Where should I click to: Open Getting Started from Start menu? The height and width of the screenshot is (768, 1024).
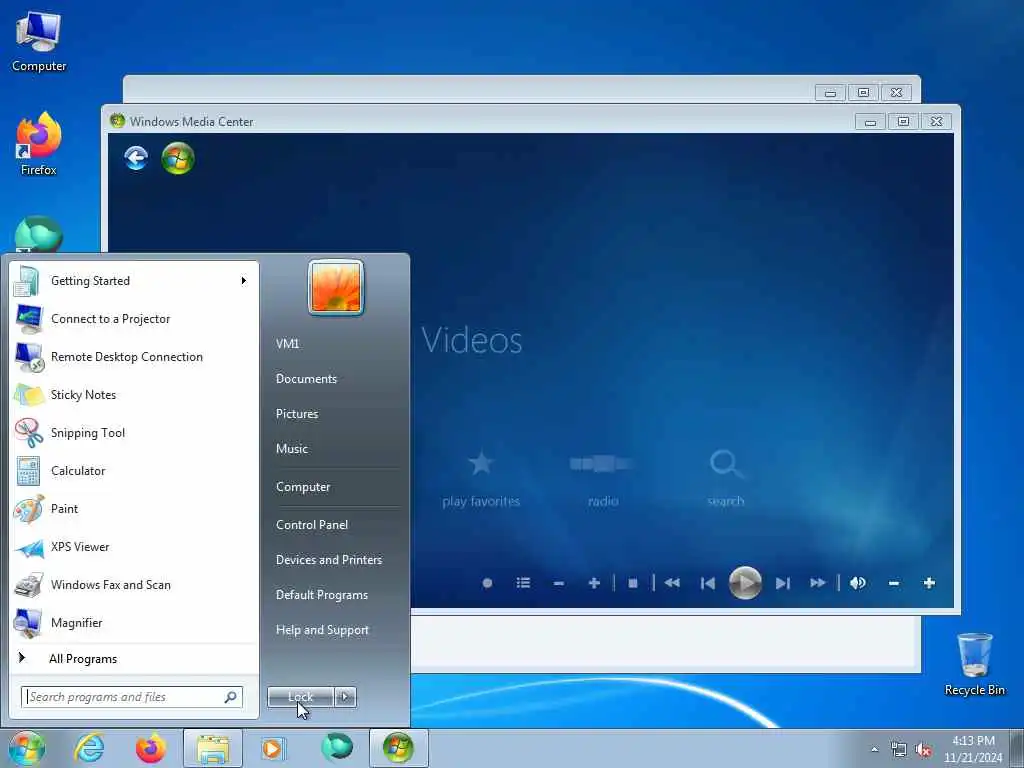135,281
